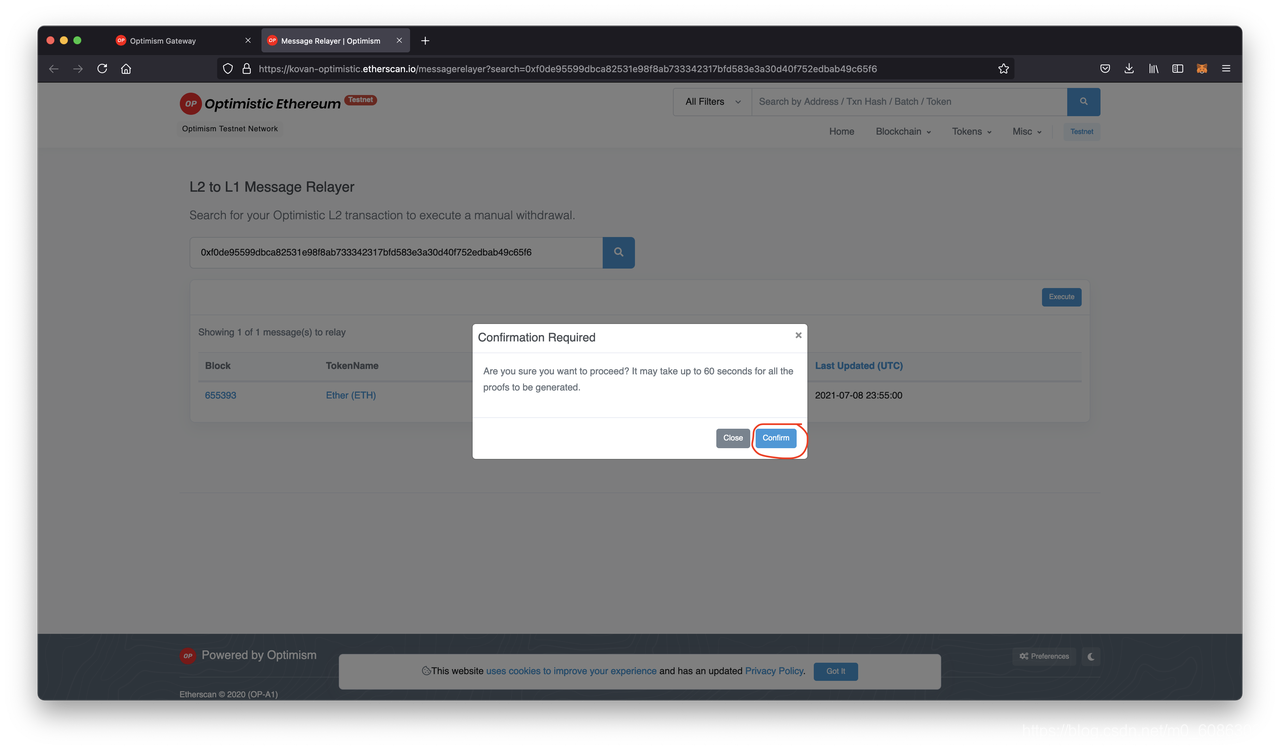
Task: Open the Pocket save icon
Action: 1105,69
